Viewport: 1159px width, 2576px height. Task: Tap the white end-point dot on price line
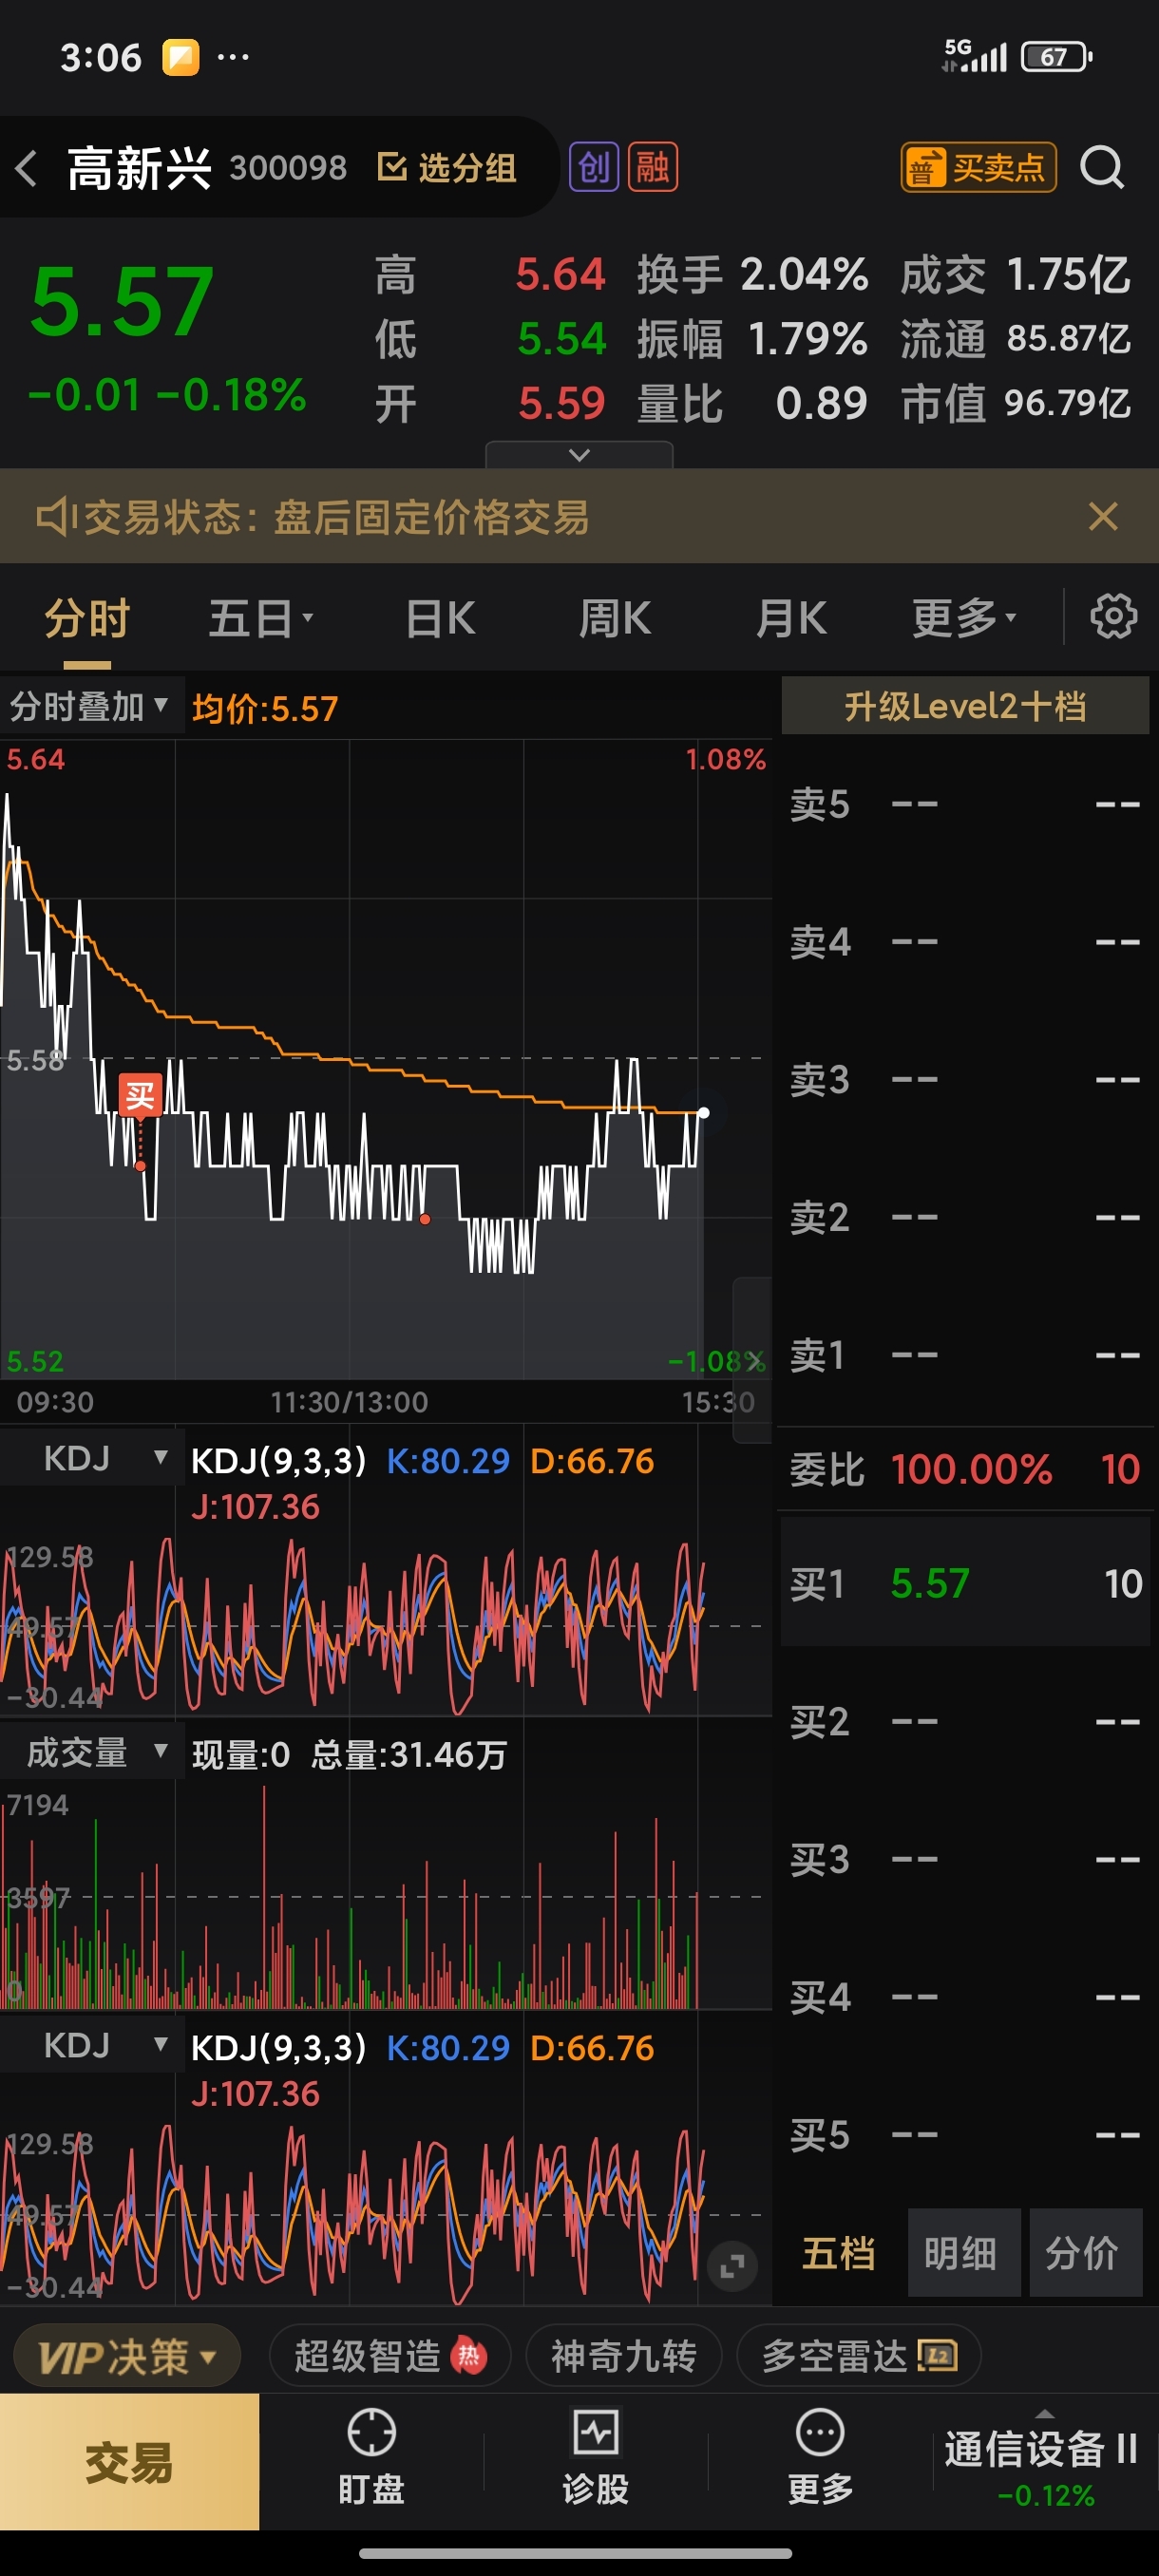703,1112
